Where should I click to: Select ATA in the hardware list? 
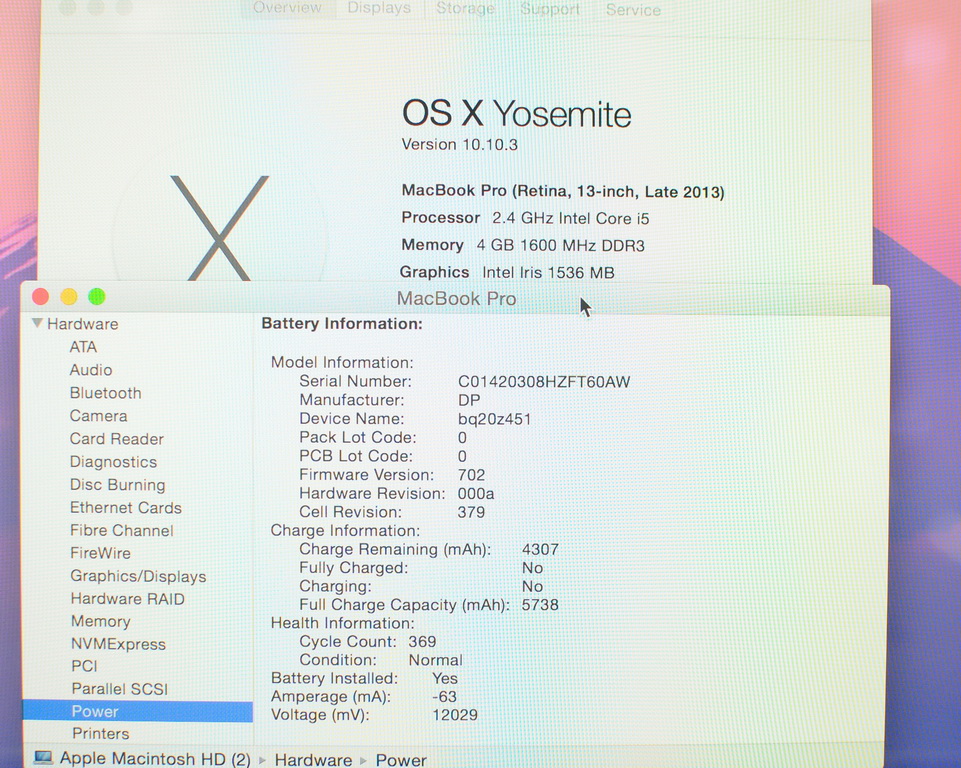(x=83, y=347)
